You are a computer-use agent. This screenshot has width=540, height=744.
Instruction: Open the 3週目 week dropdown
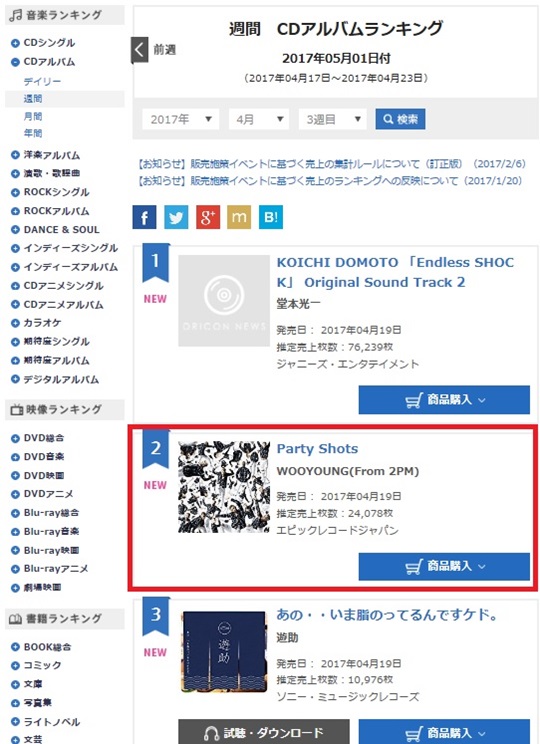332,119
